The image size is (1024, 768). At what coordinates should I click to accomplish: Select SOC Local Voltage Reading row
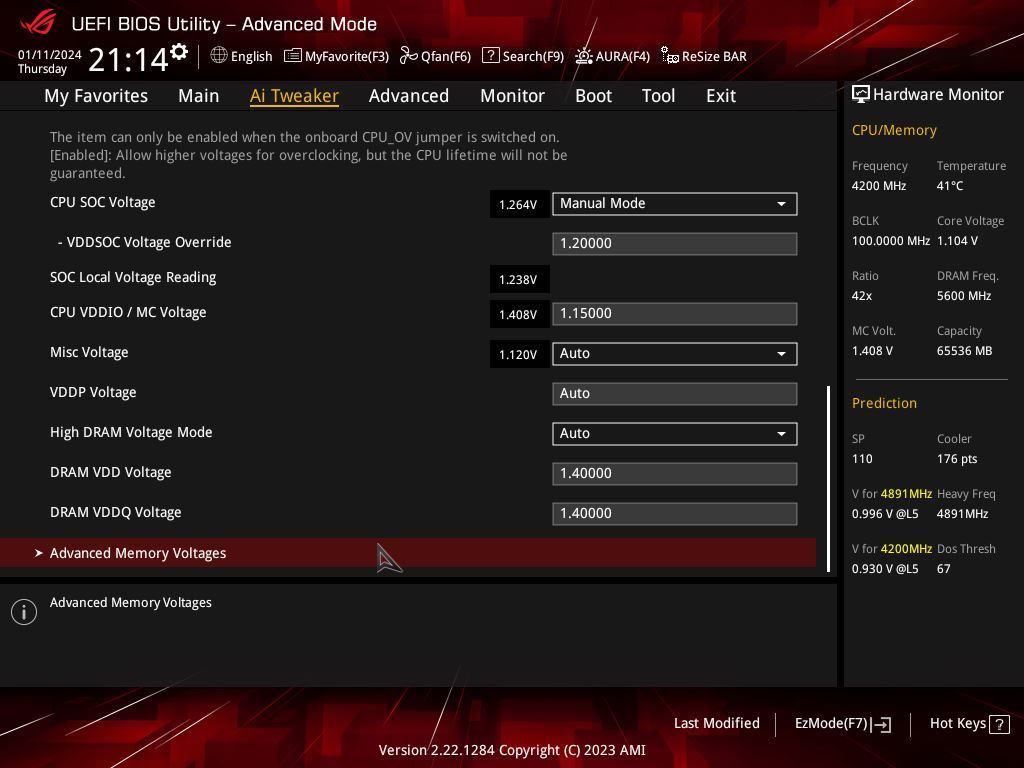point(133,278)
